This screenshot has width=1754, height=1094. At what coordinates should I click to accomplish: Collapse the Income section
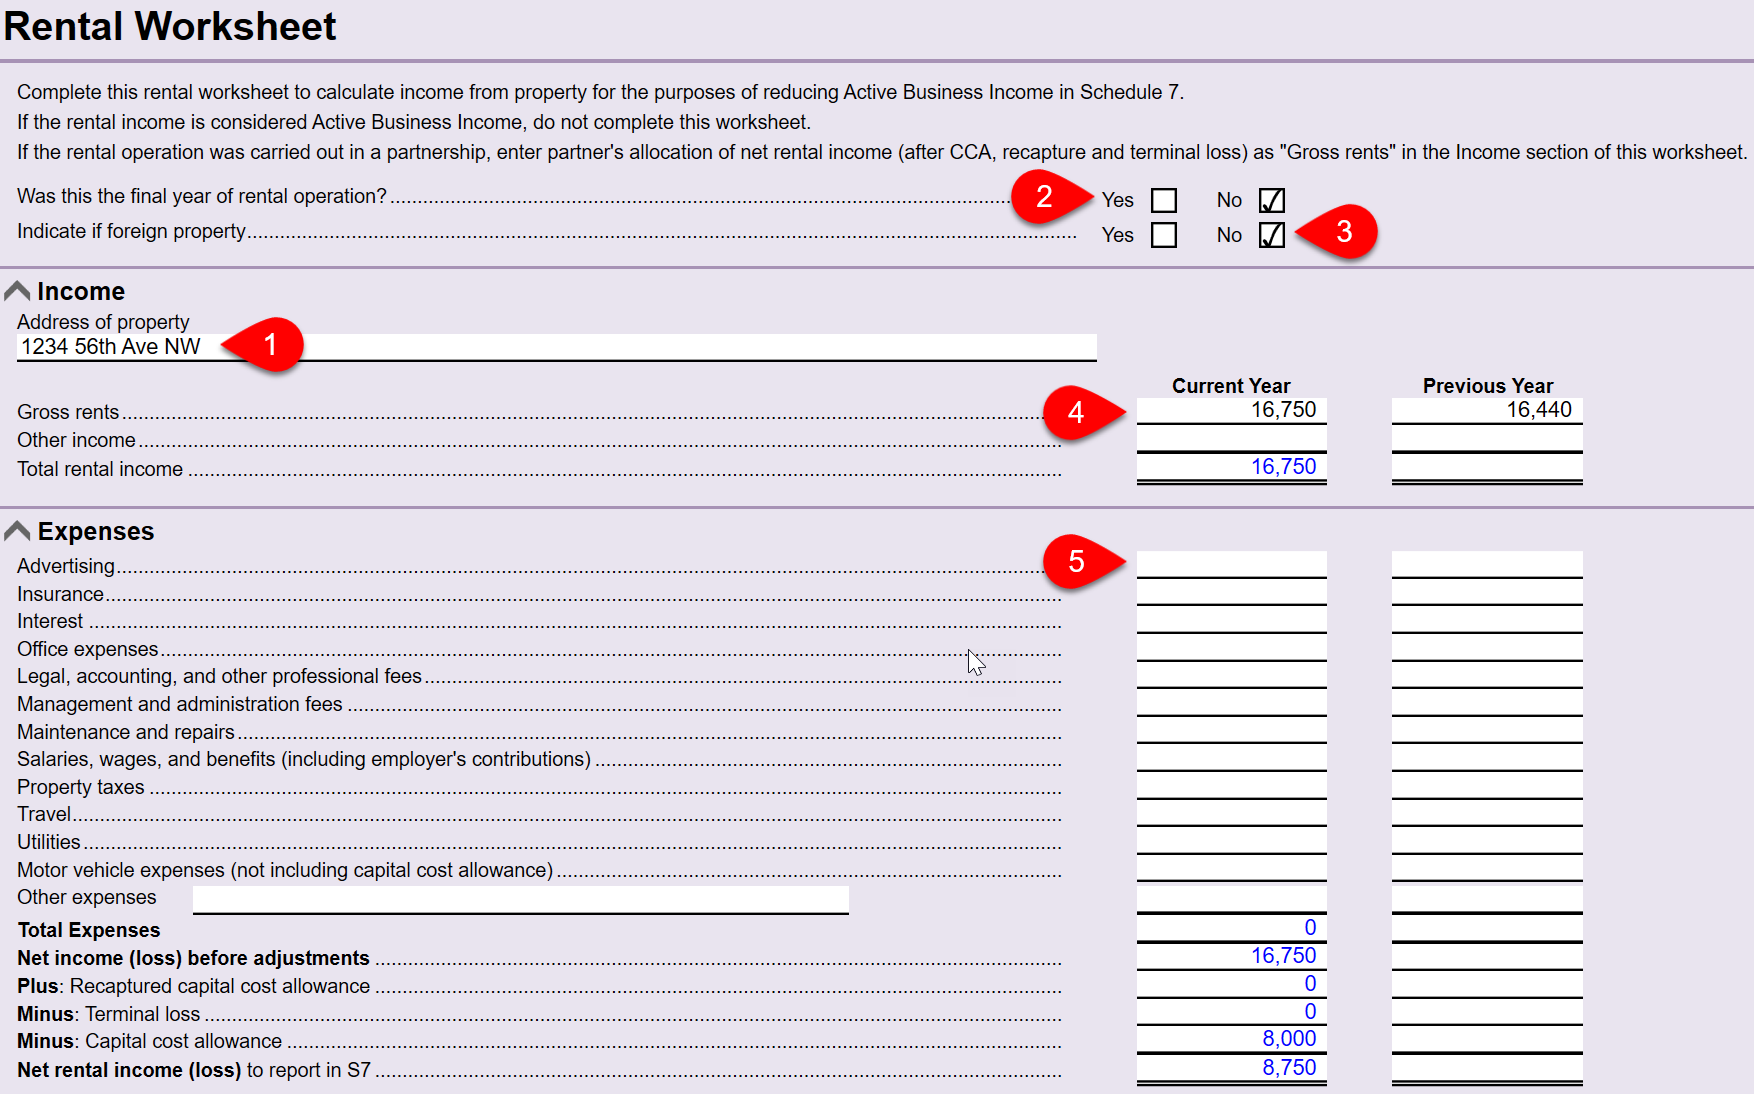click(x=17, y=291)
